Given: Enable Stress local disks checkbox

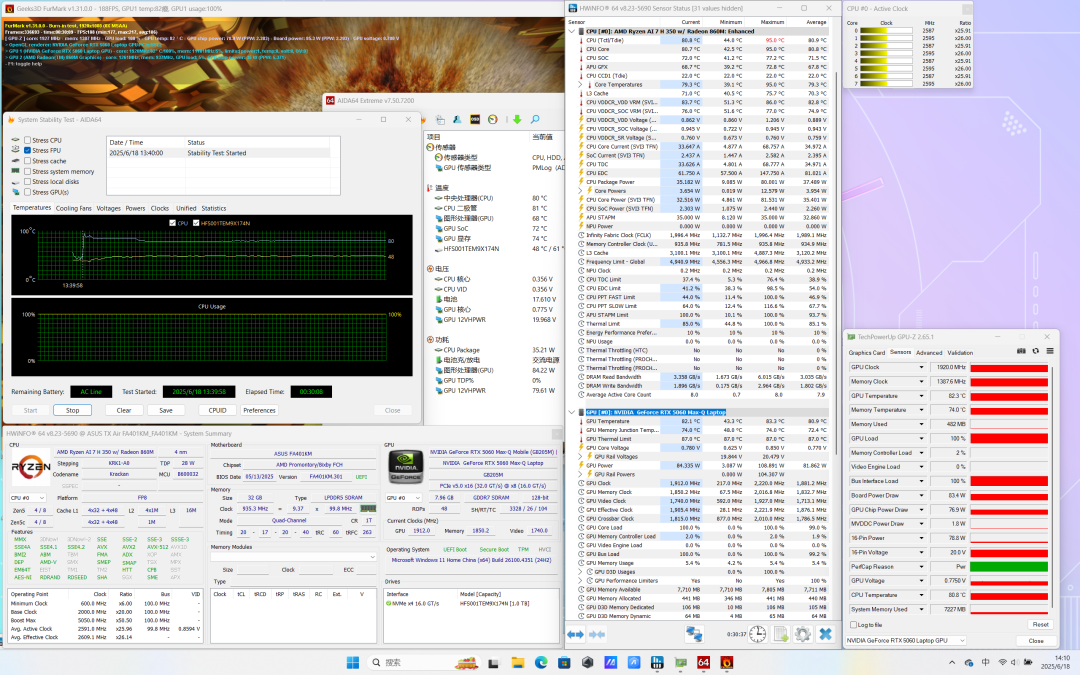Looking at the screenshot, I should [x=28, y=182].
